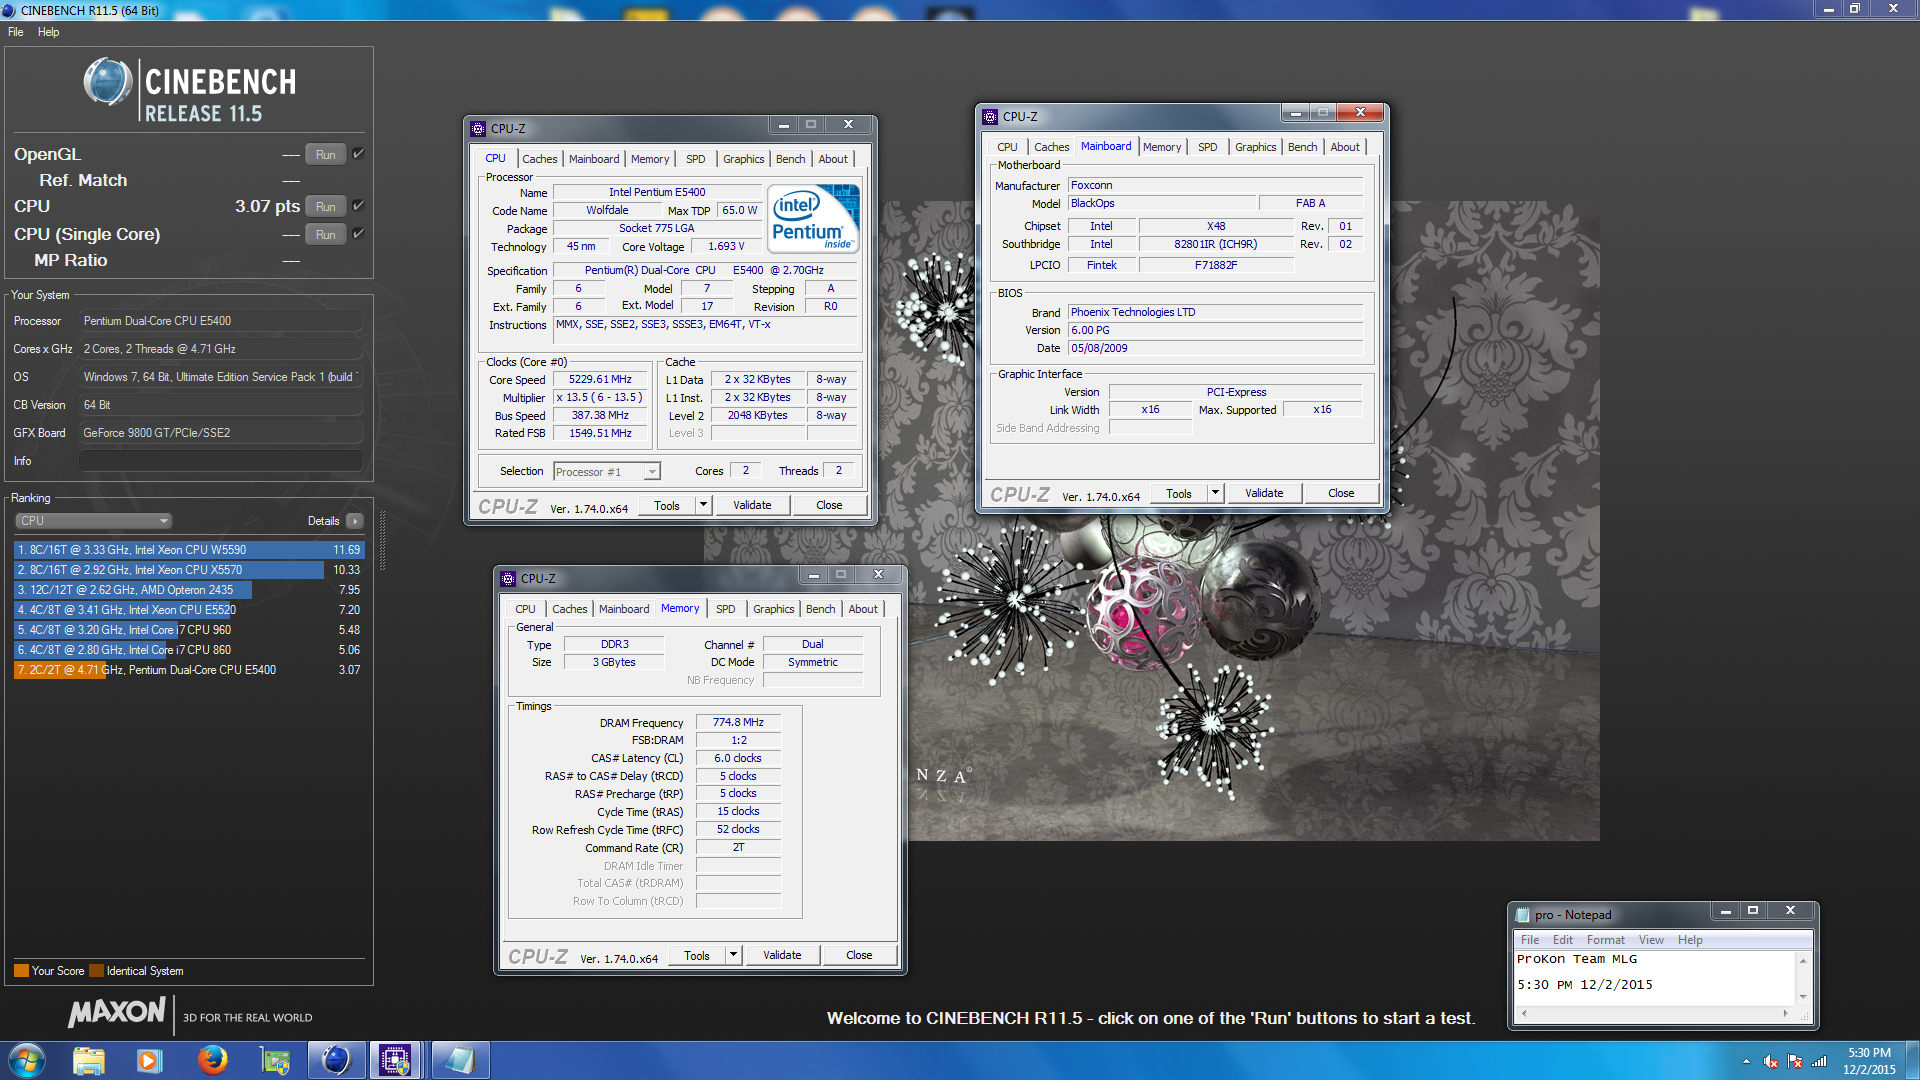Open Bench tab in Memory window
The height and width of the screenshot is (1080, 1920).
[820, 609]
